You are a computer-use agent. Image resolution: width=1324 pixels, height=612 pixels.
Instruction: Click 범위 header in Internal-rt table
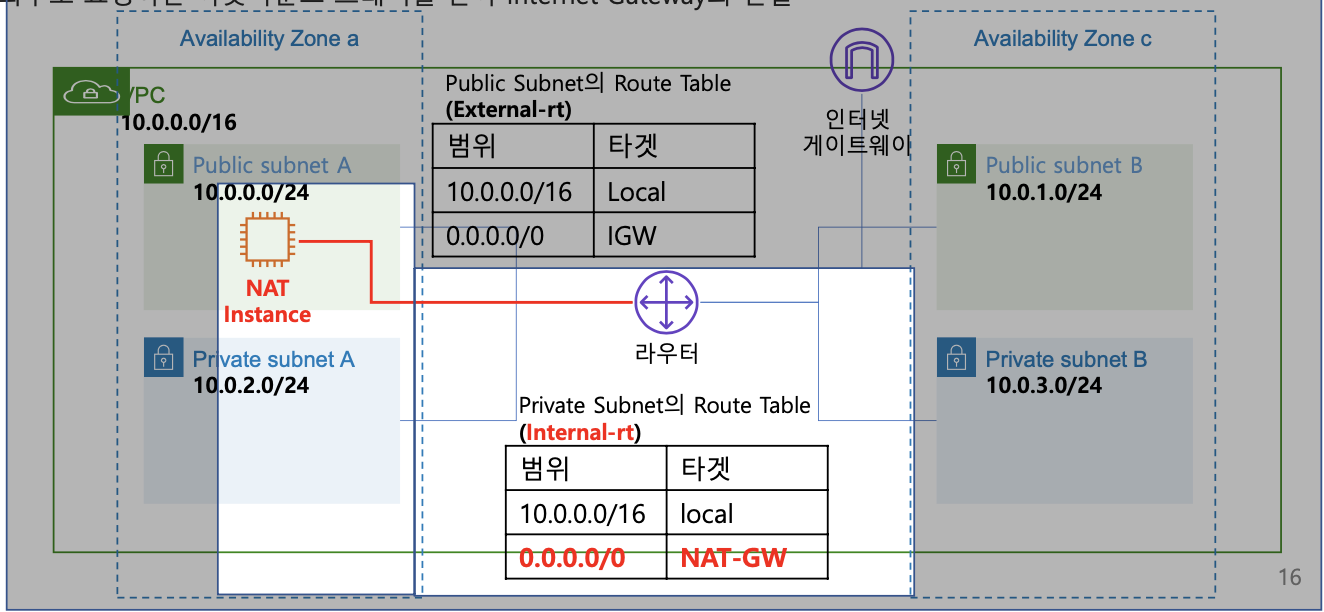[x=586, y=468]
